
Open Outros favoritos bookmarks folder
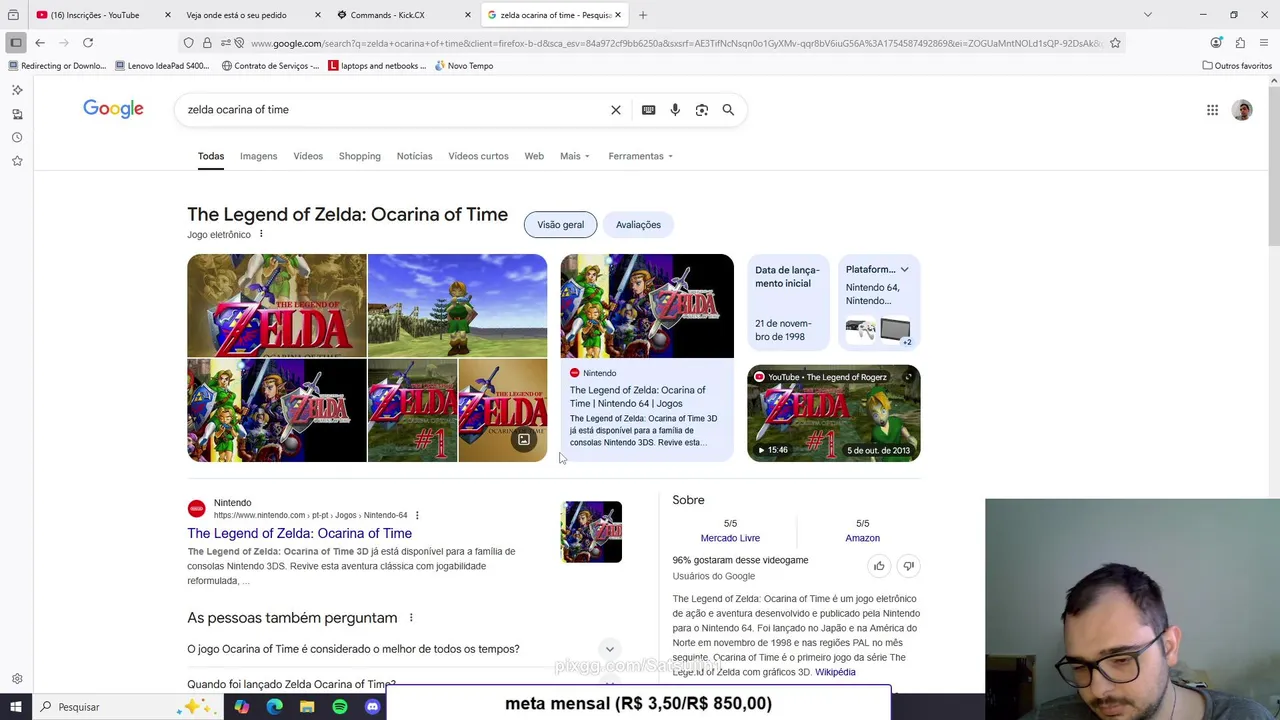click(1237, 66)
